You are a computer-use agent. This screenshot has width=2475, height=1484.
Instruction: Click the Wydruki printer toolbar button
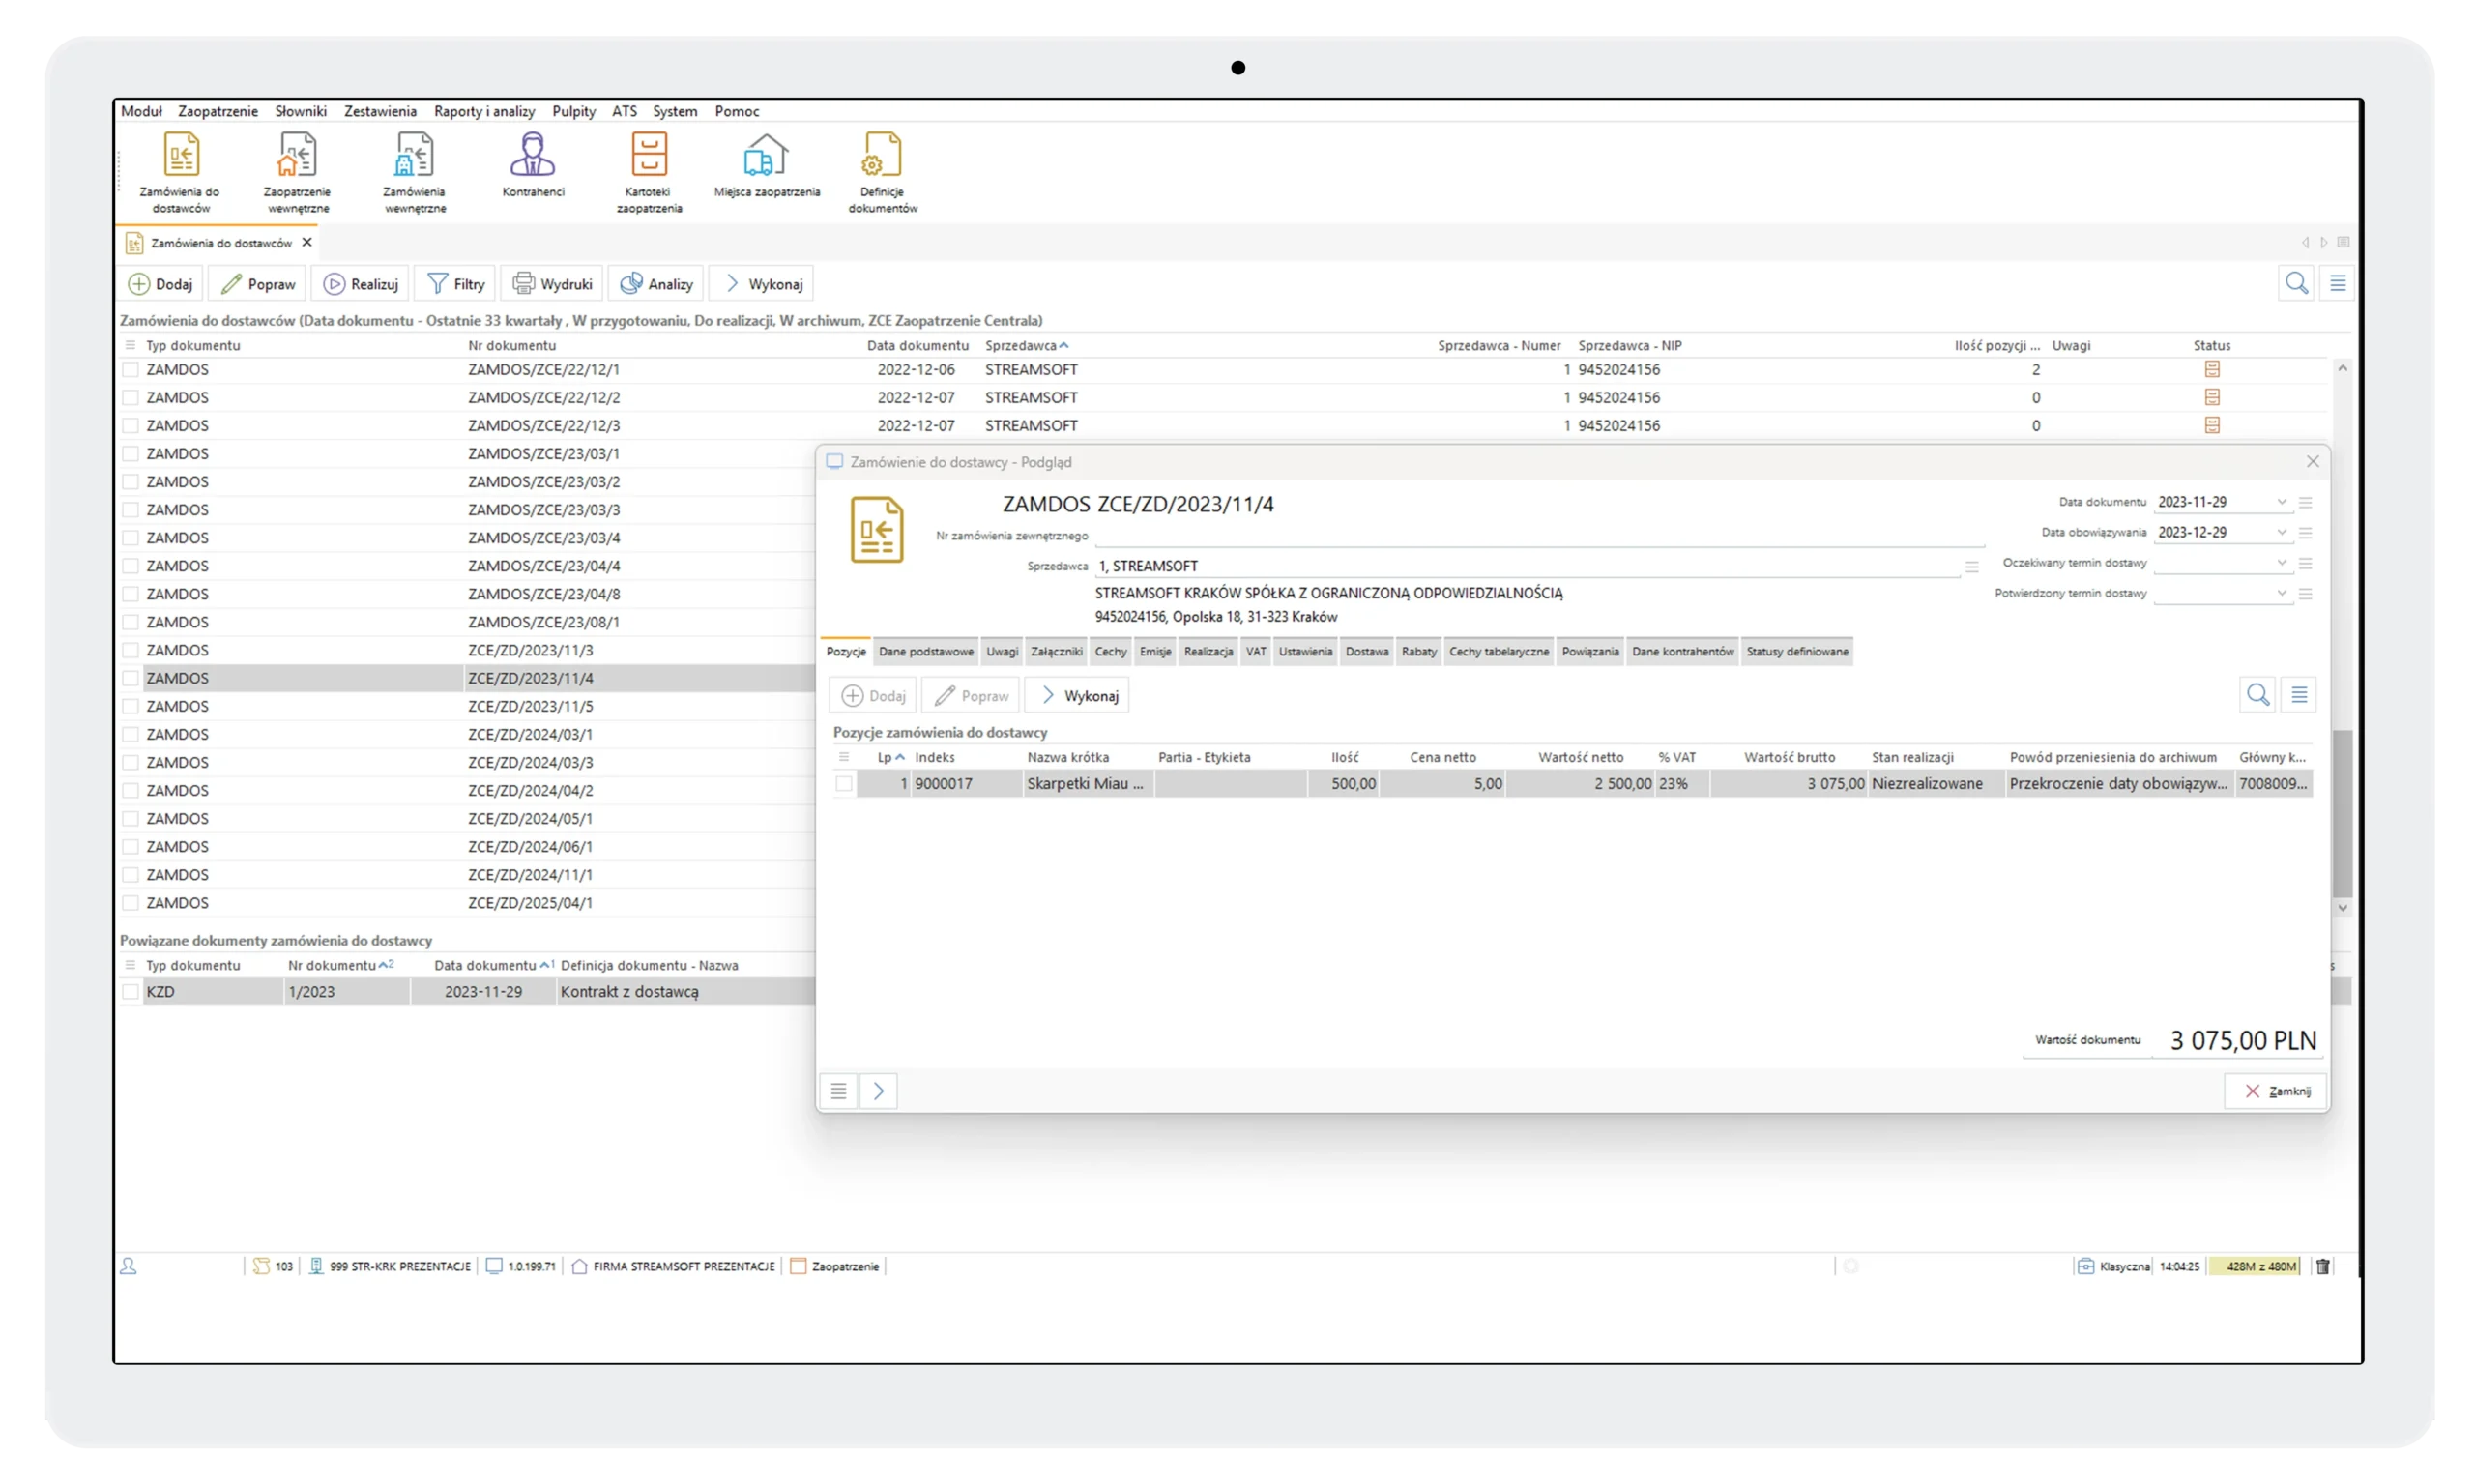(552, 284)
